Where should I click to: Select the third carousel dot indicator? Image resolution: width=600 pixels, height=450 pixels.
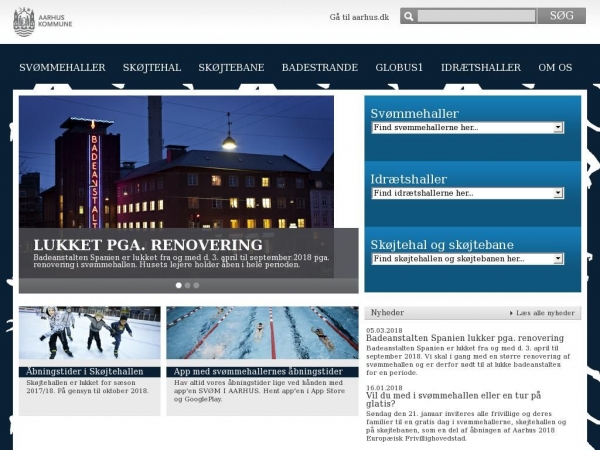tap(196, 285)
